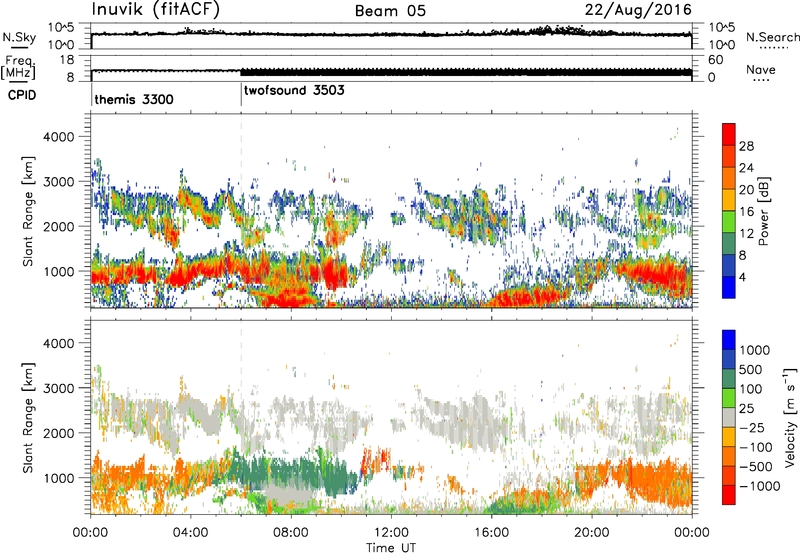Select the 'N.Sky' legend label
This screenshot has width=800, height=554.
tap(19, 37)
